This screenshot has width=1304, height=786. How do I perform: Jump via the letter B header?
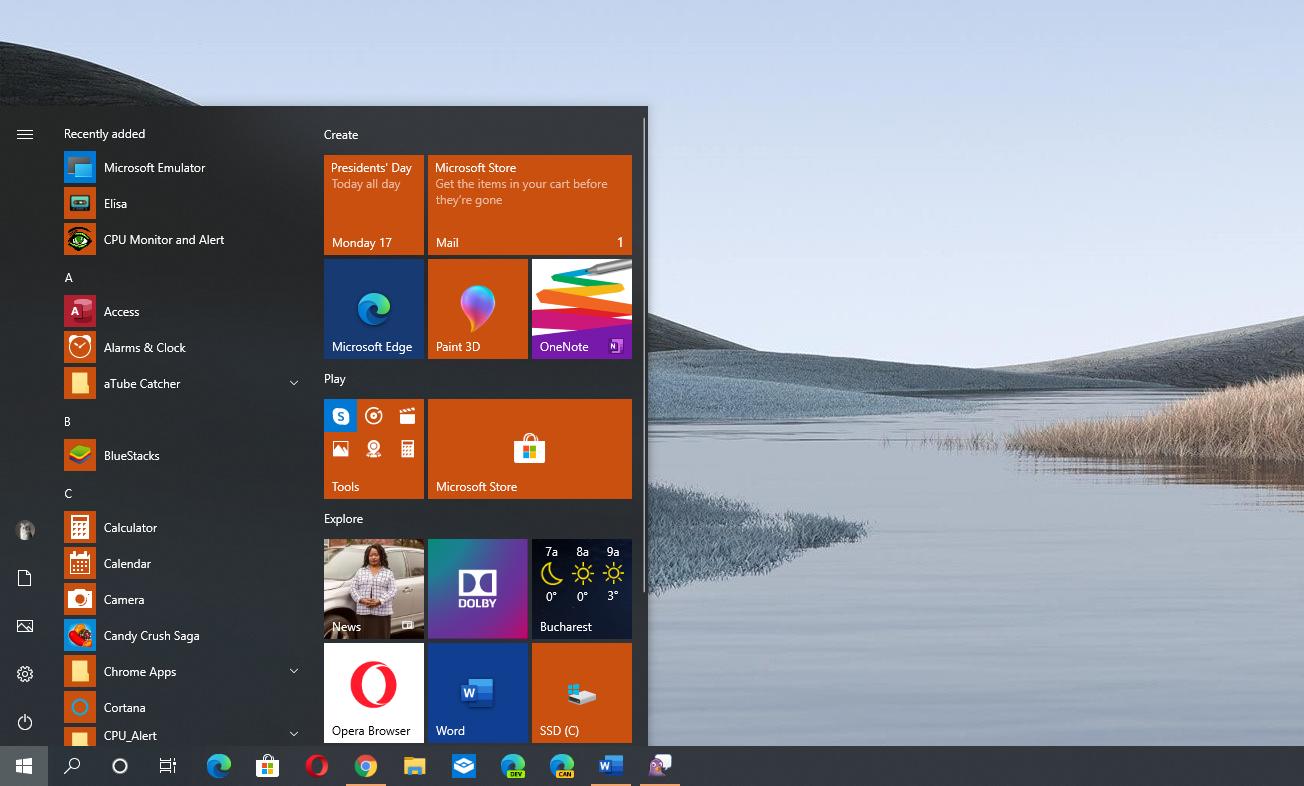[x=68, y=422]
